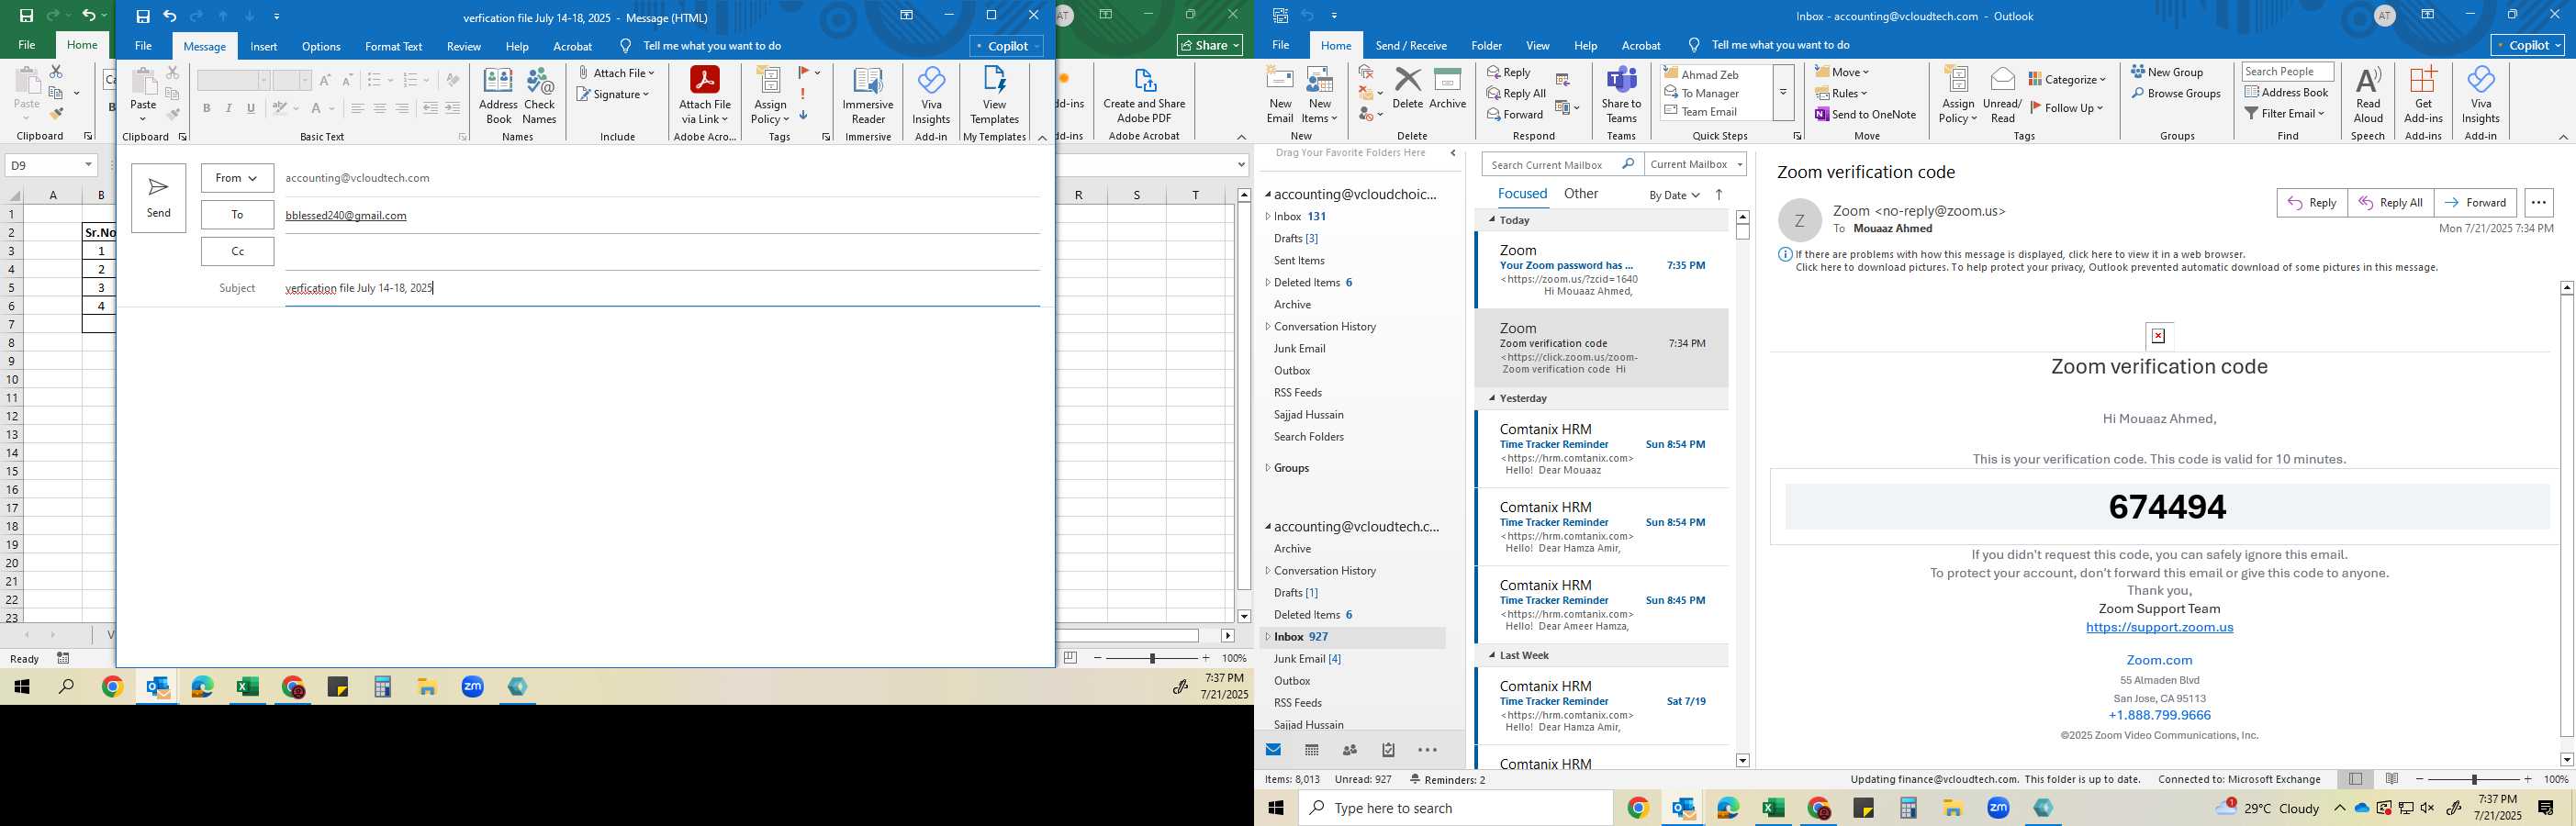Open Current Mailbox search scope dropdown
The image size is (2576, 826).
(x=1696, y=164)
